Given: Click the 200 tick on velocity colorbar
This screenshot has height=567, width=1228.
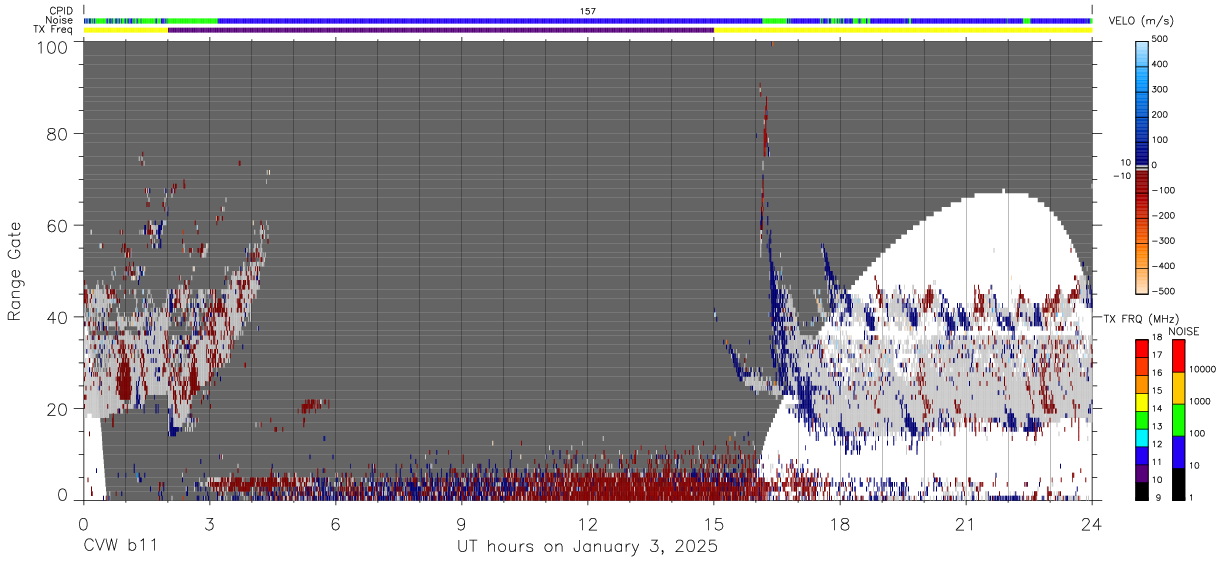Looking at the screenshot, I should [x=1160, y=115].
